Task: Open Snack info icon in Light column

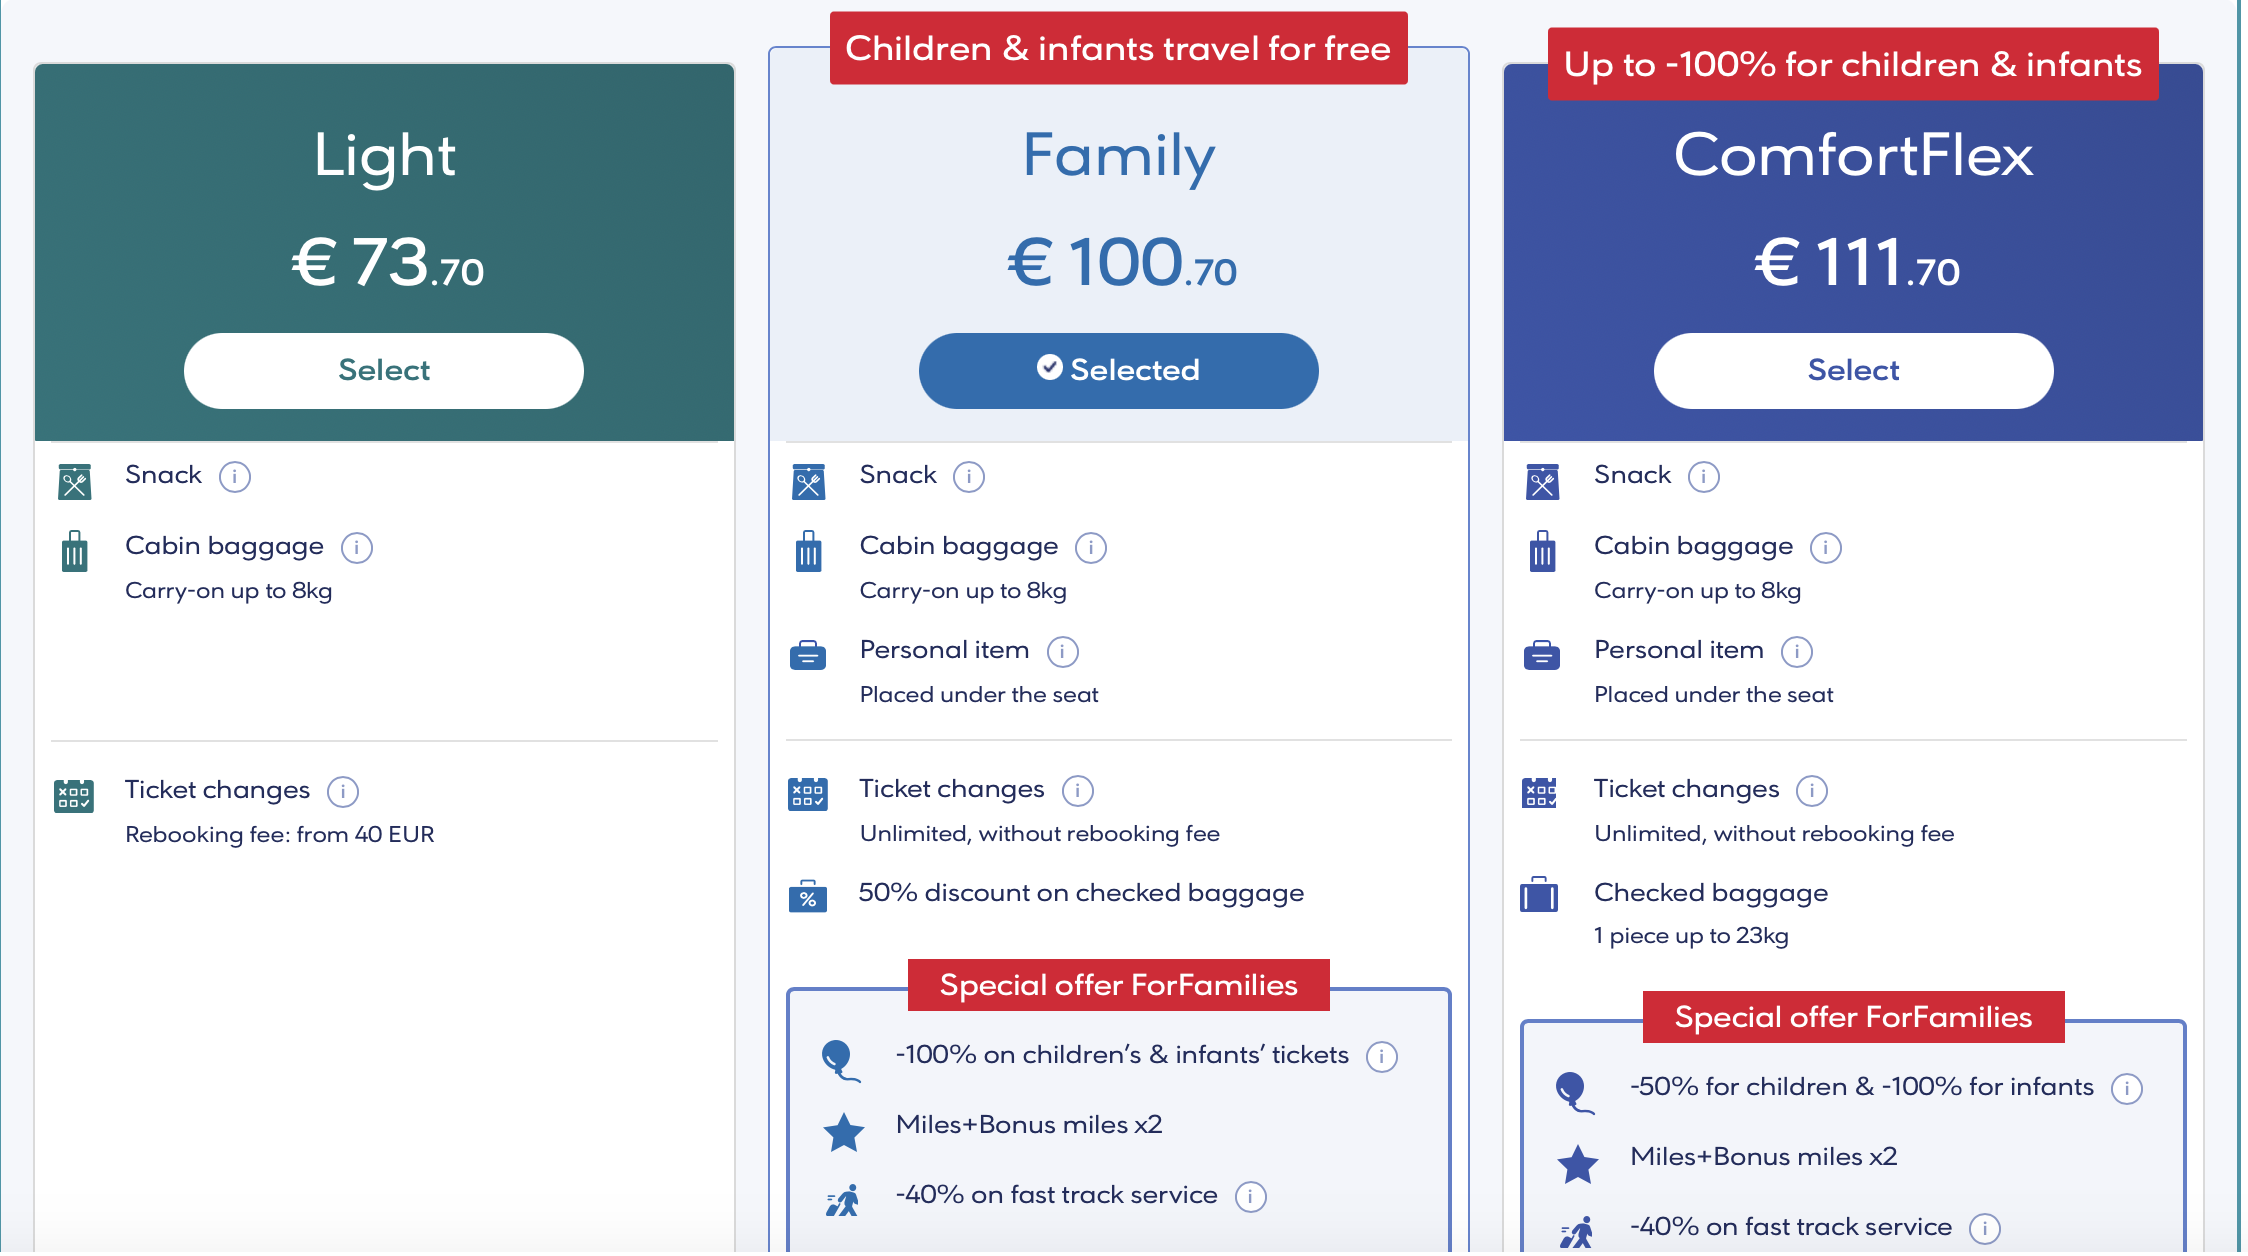Action: (235, 477)
